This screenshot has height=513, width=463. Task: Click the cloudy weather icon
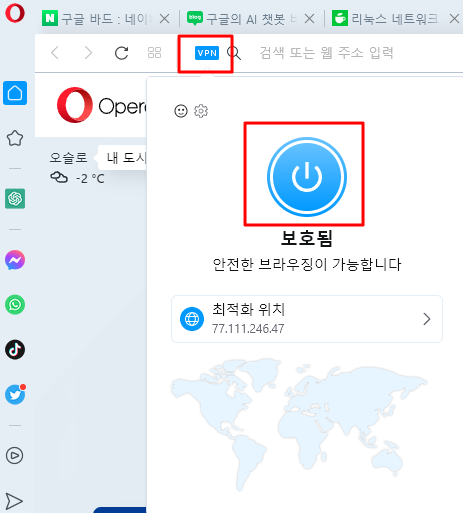pyautogui.click(x=59, y=177)
